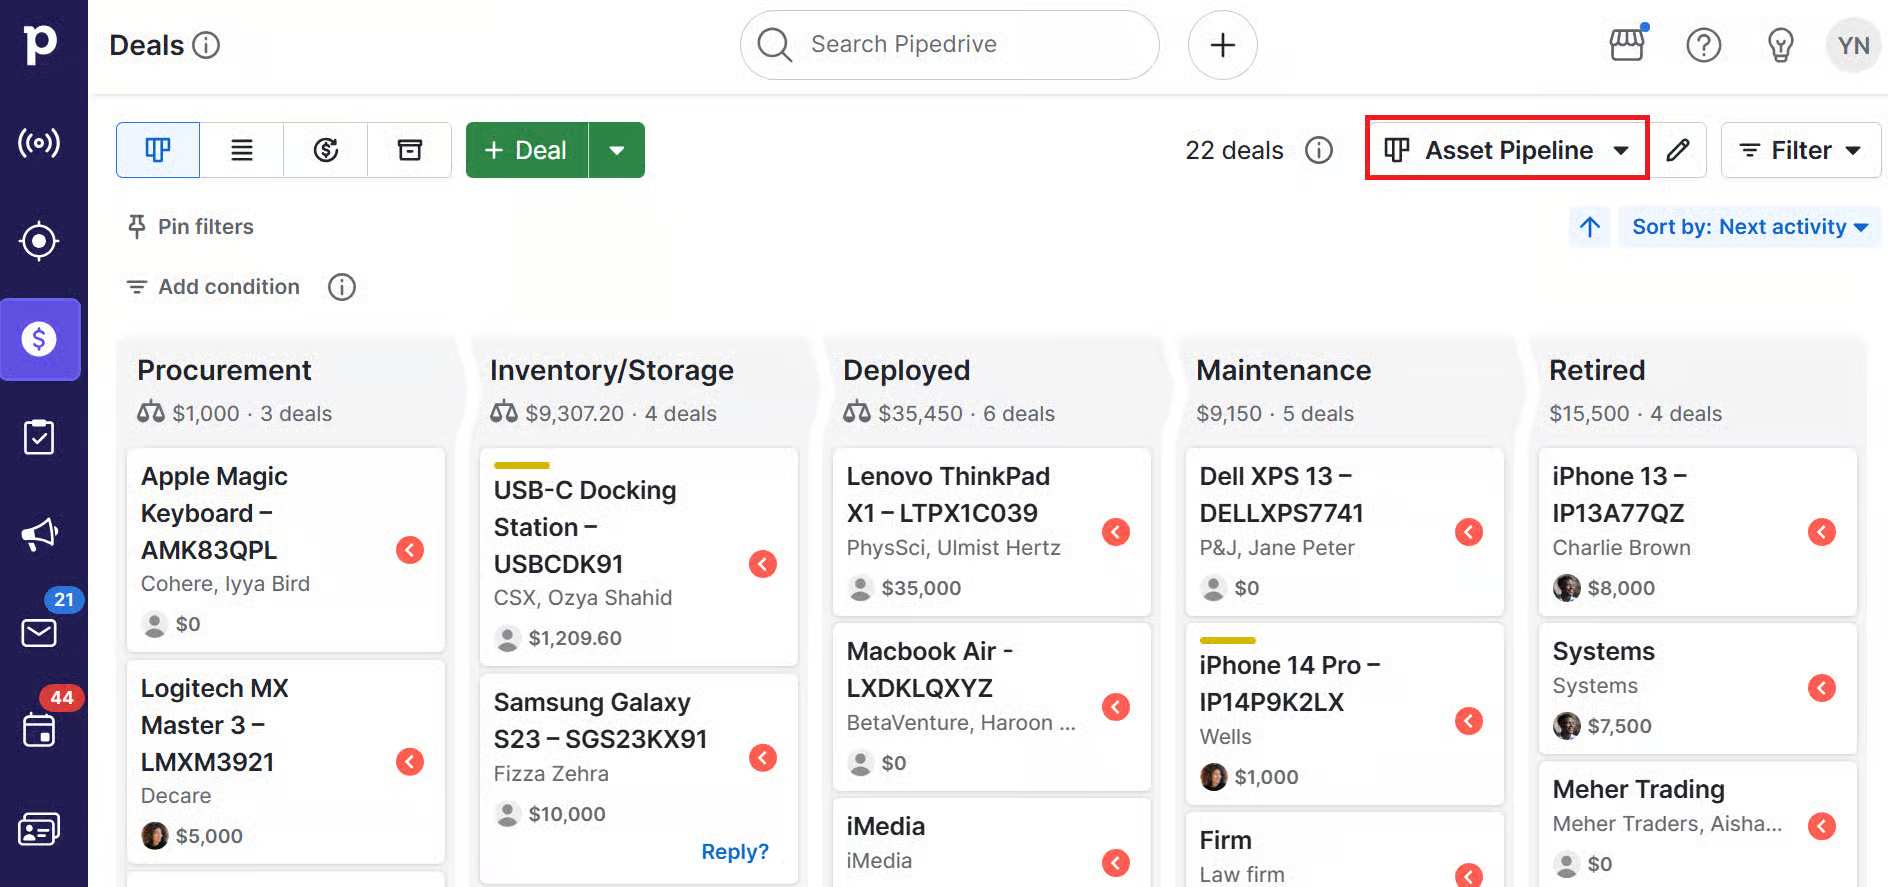This screenshot has width=1888, height=887.
Task: Open Lenovo ThinkPad X1 deal card
Action: [992, 532]
